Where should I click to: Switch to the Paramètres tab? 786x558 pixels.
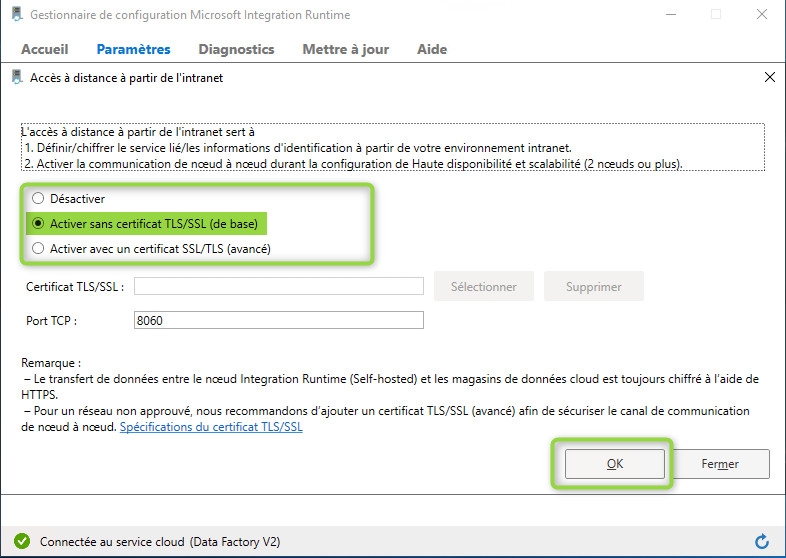(x=133, y=49)
